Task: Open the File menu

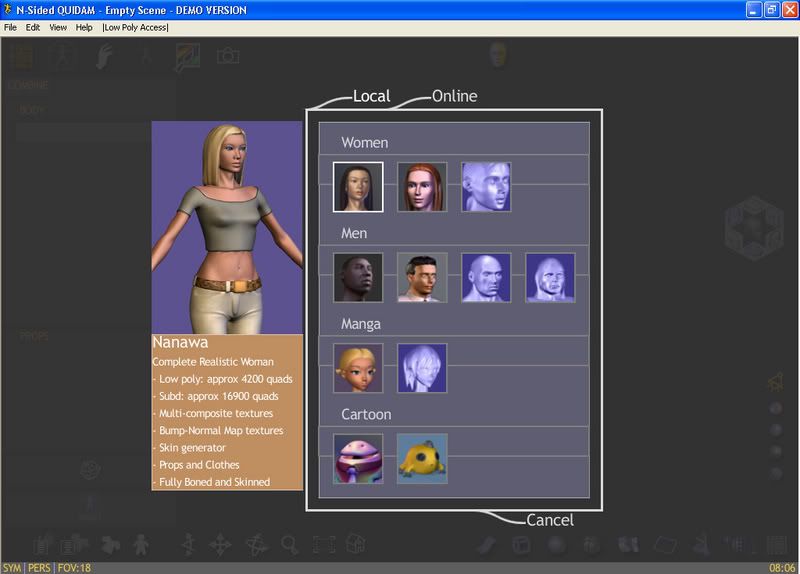Action: tap(10, 28)
